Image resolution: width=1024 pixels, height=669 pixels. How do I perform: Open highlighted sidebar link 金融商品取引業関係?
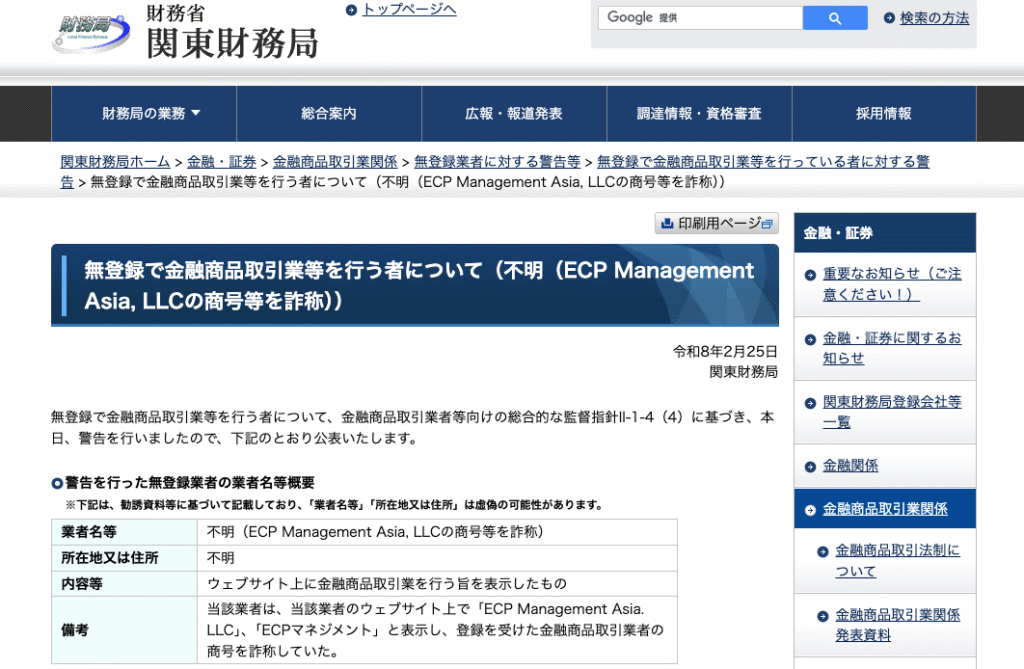point(885,509)
